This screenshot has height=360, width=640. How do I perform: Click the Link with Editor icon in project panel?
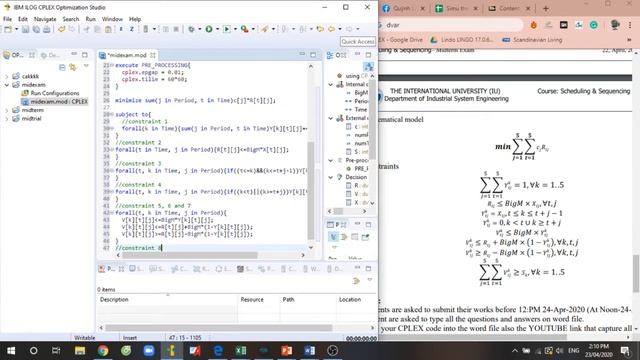coord(73,67)
